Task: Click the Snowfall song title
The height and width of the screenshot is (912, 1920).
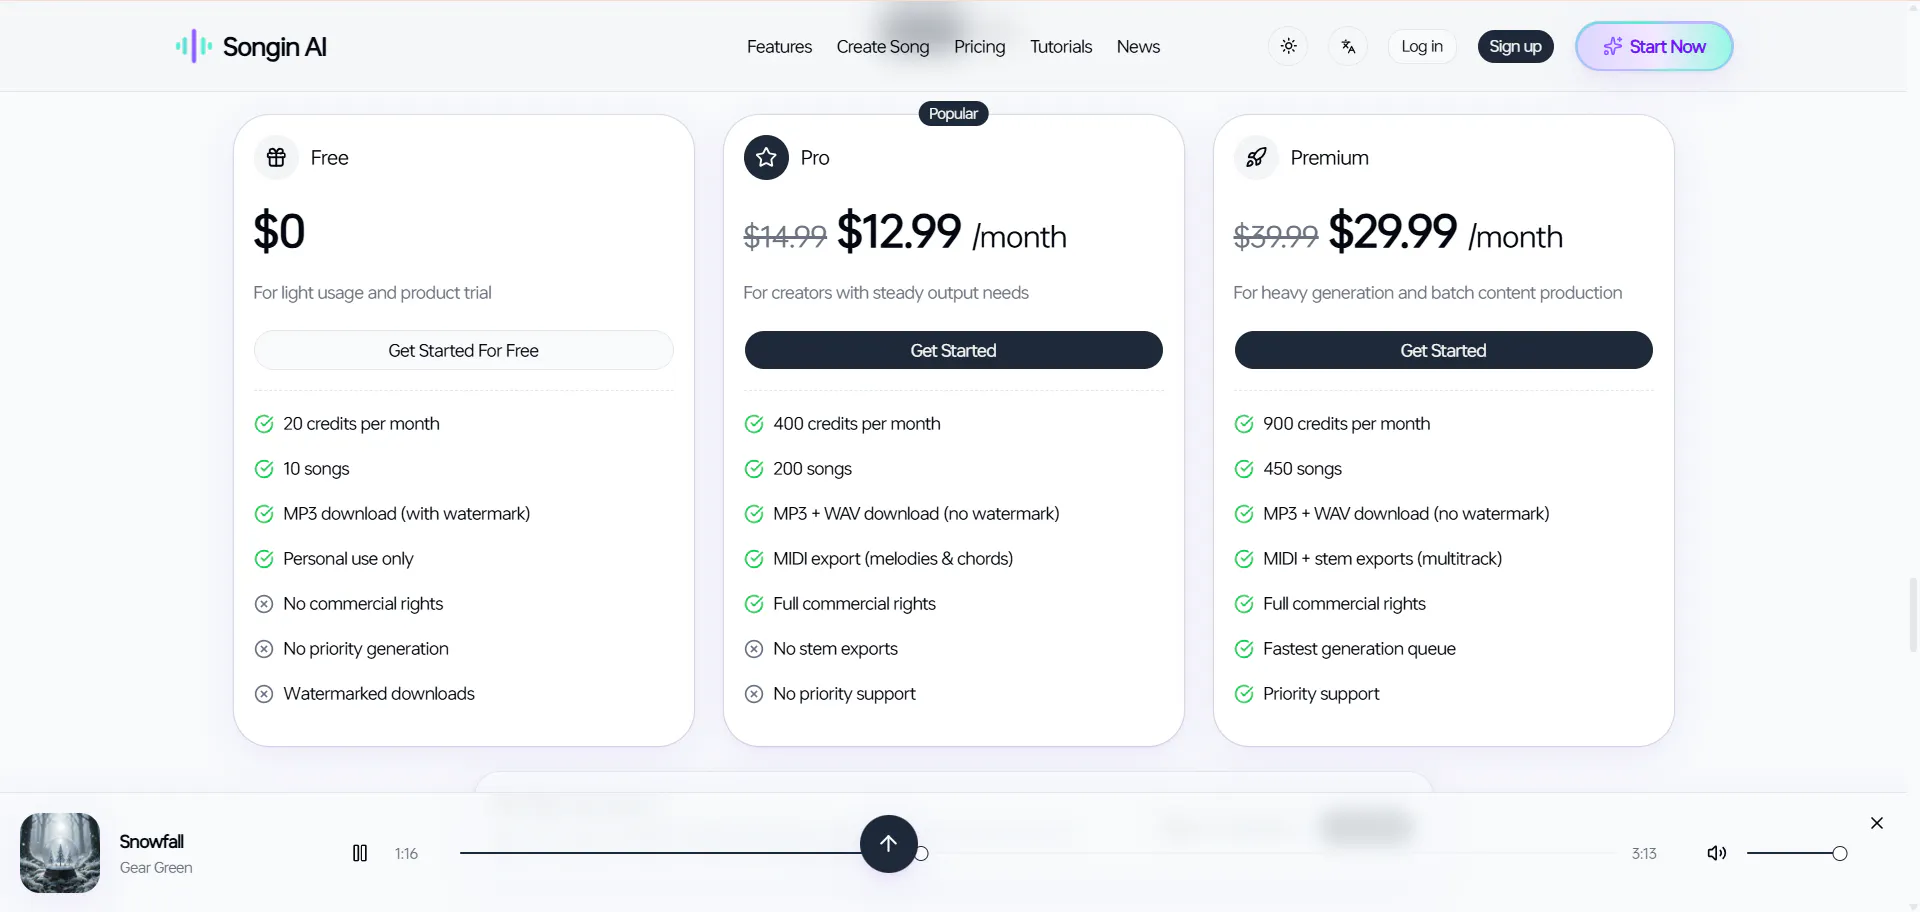Action: coord(152,841)
